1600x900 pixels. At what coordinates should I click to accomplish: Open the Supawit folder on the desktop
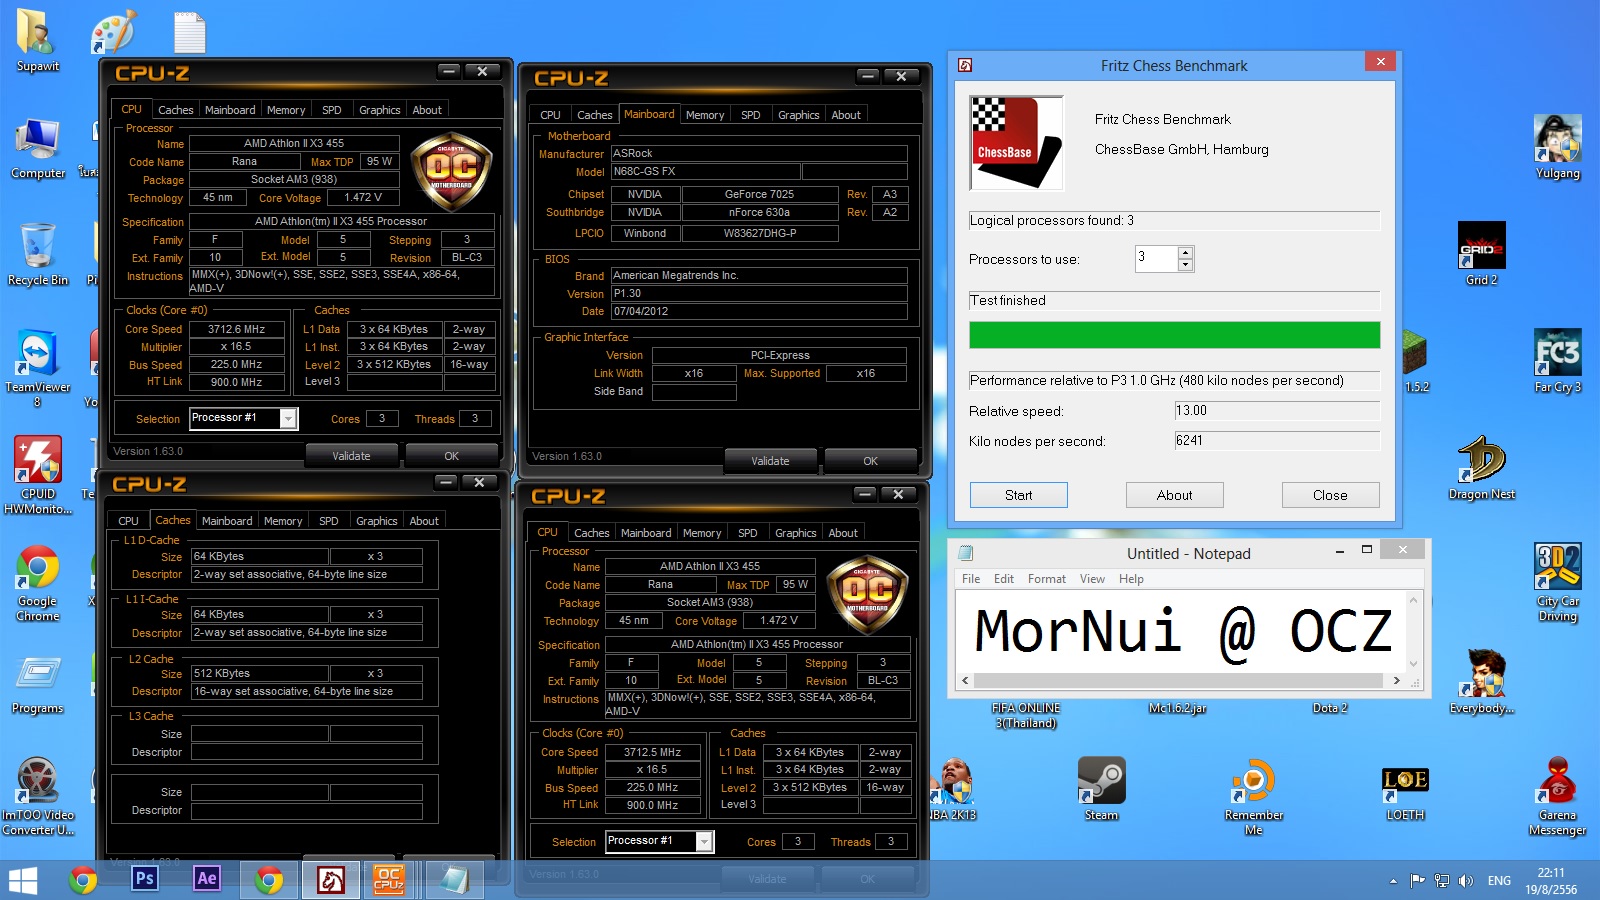[37, 40]
